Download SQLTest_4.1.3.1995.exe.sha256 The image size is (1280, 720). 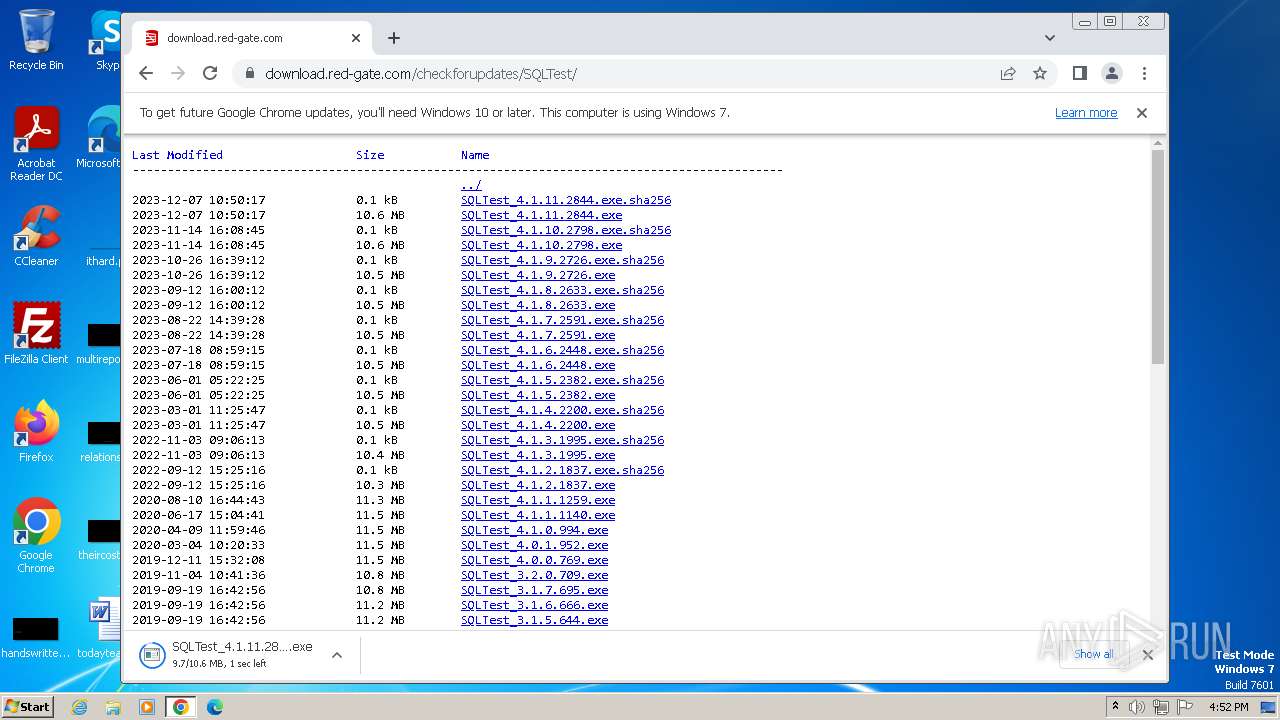(562, 440)
